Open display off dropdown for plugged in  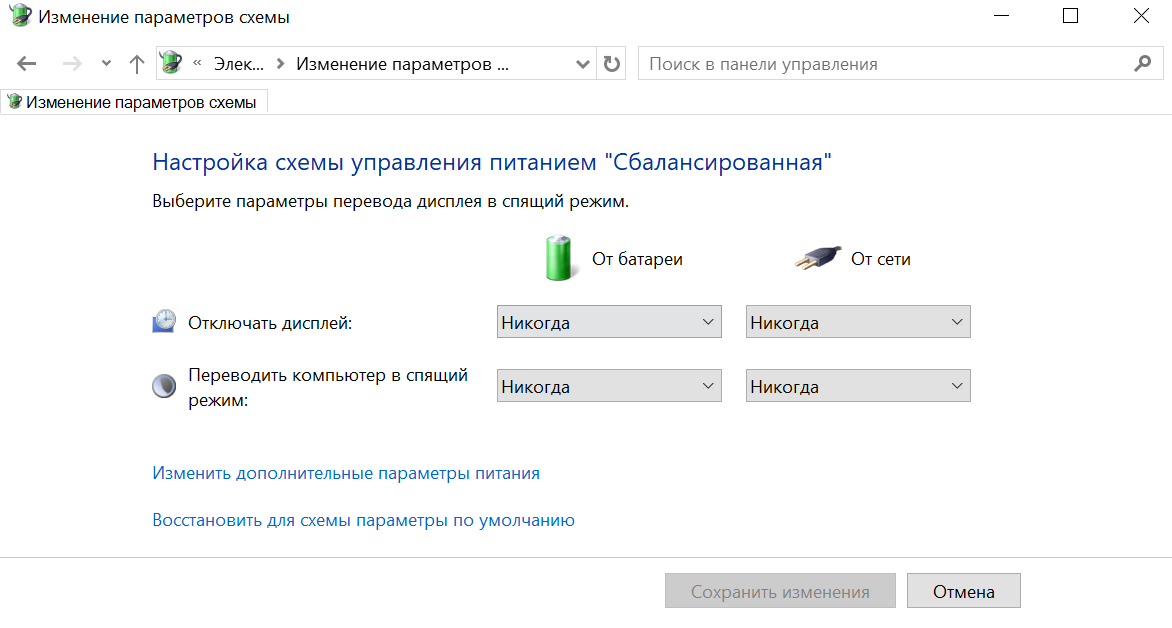tap(858, 322)
